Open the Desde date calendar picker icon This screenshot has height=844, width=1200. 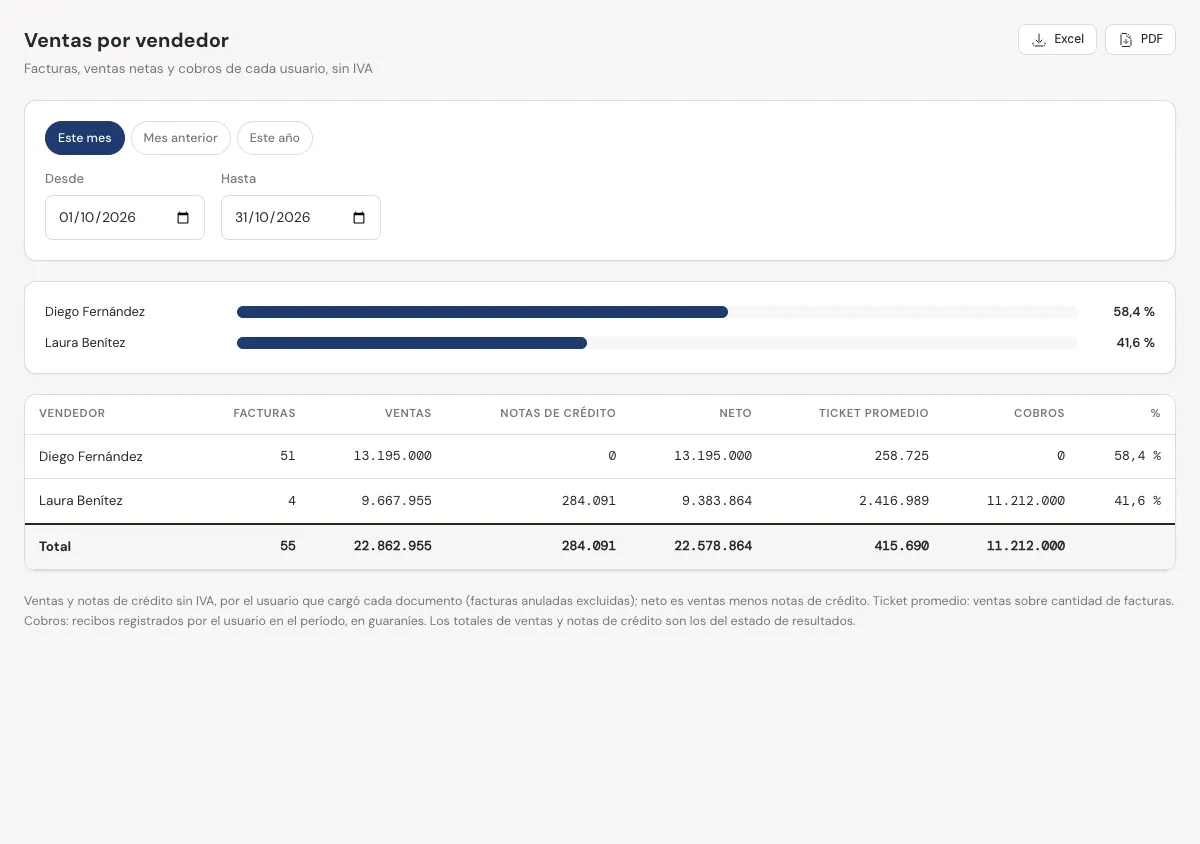click(x=183, y=218)
